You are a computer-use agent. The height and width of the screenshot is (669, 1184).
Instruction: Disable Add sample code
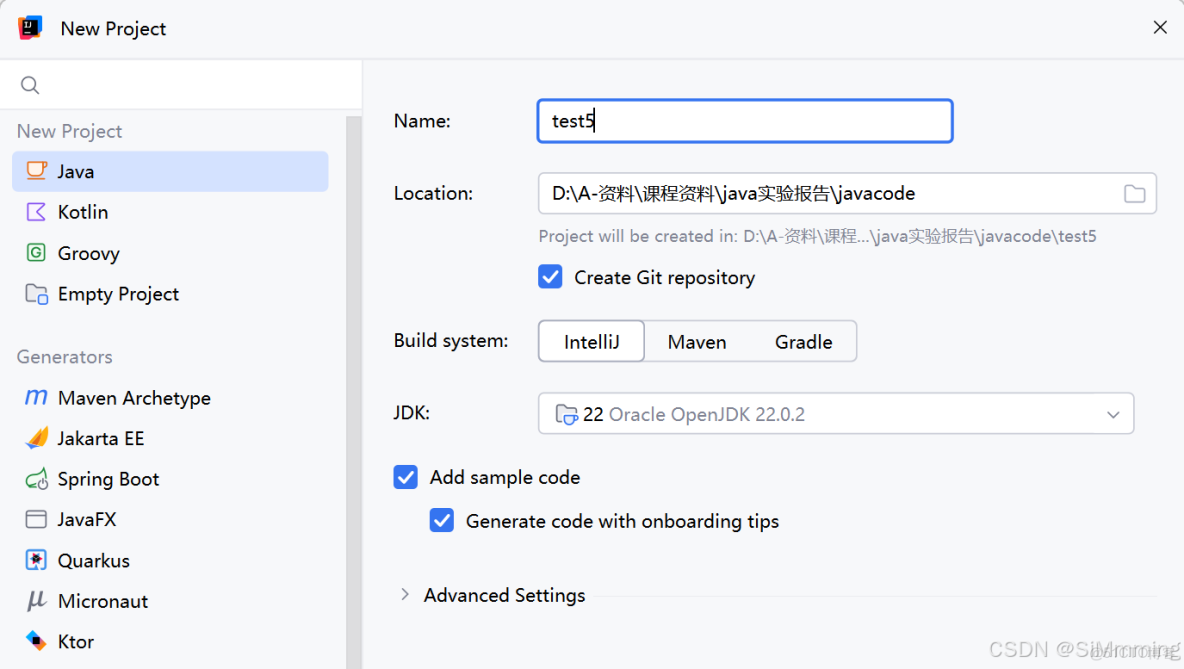point(405,477)
